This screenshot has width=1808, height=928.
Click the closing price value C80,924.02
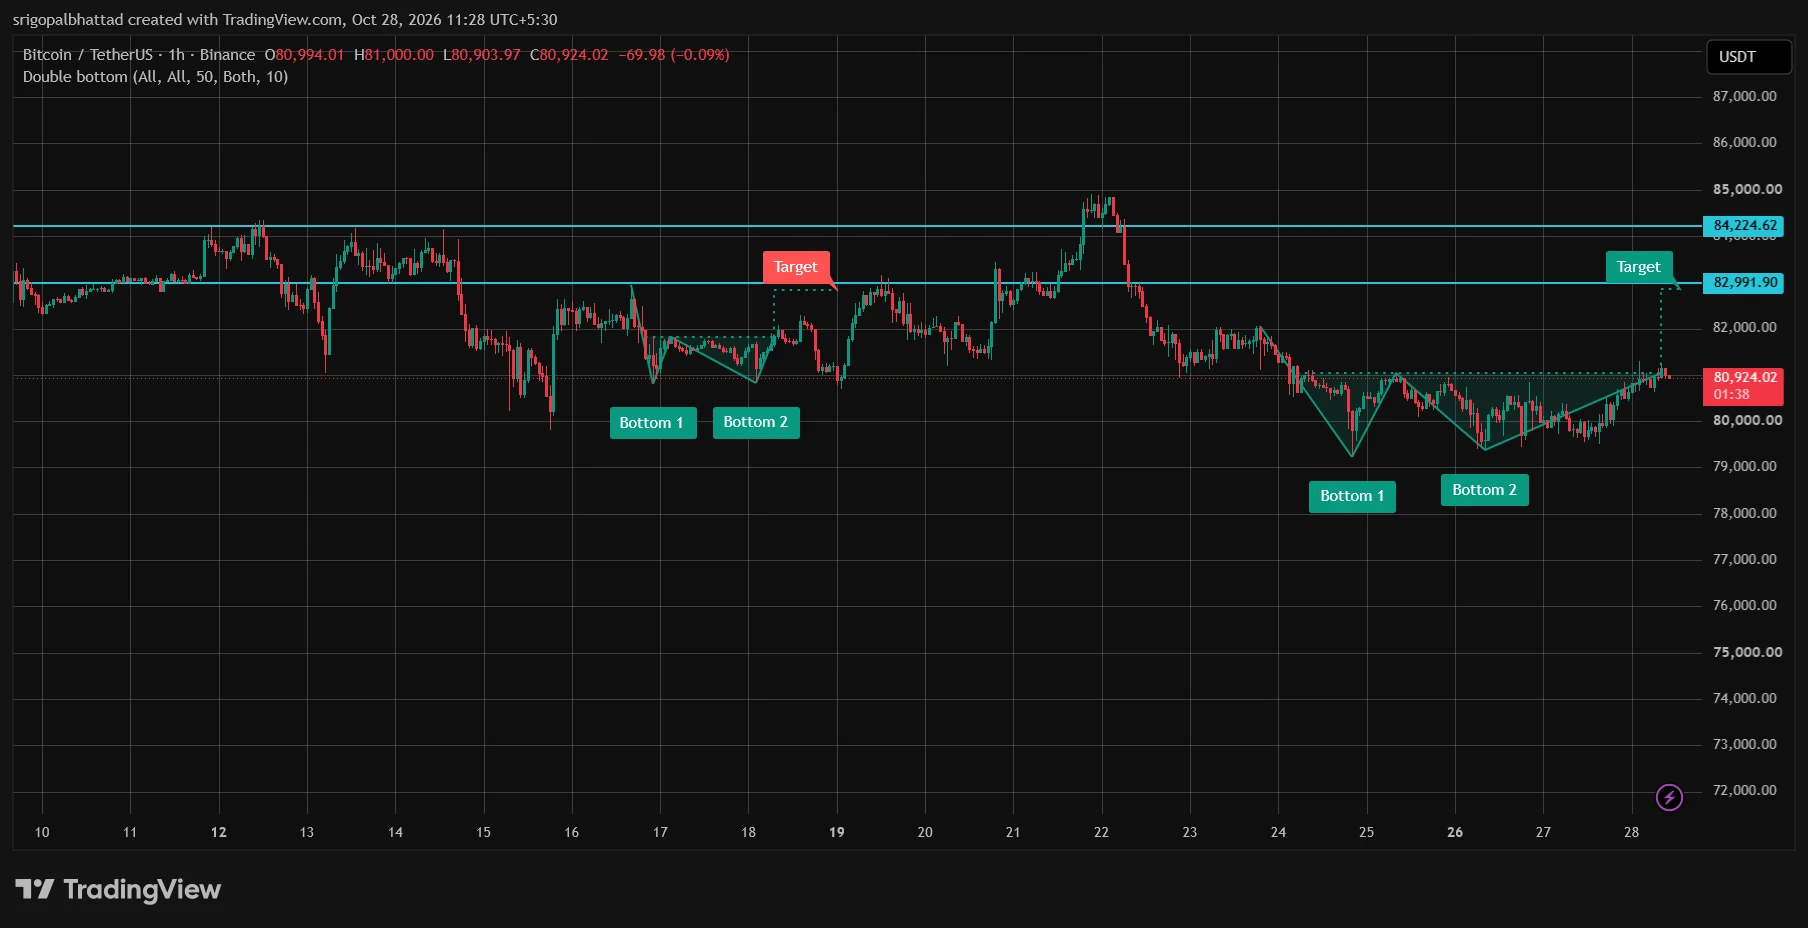coord(569,55)
